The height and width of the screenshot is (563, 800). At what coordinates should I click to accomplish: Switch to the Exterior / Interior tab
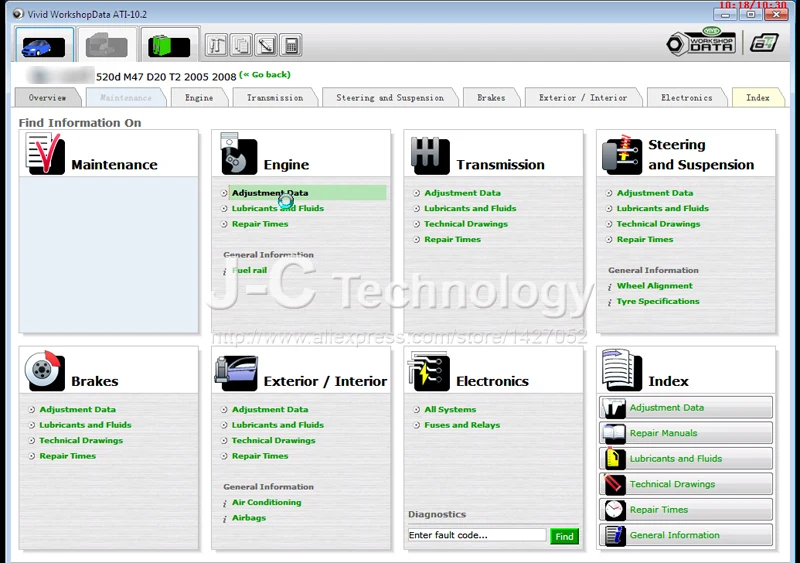tap(583, 97)
